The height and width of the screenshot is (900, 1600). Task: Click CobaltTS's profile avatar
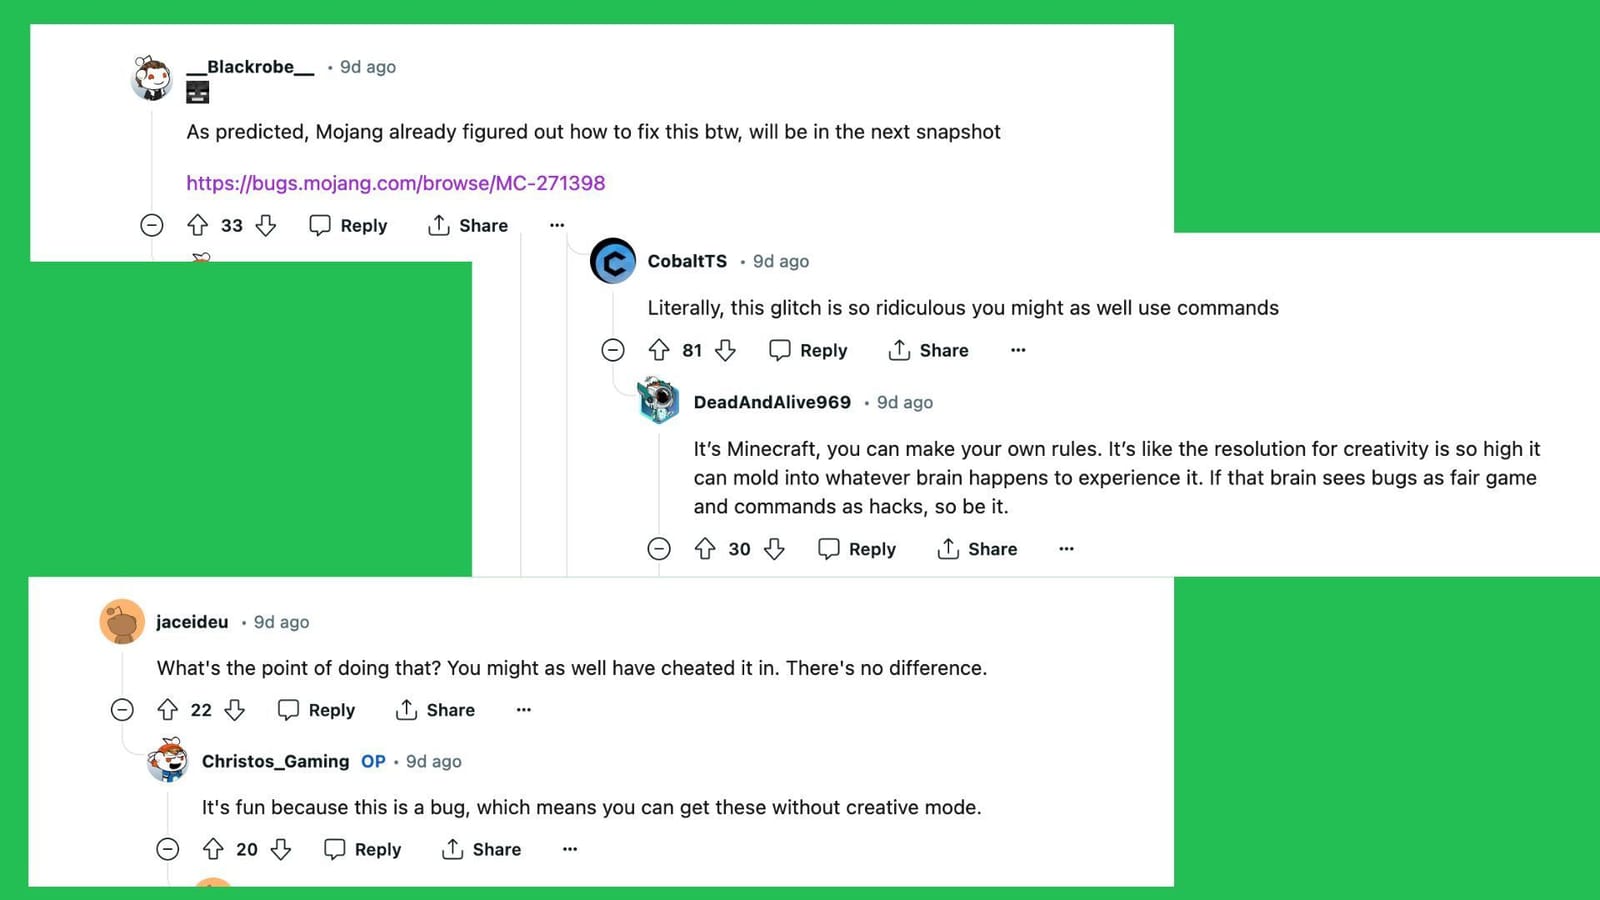point(613,261)
